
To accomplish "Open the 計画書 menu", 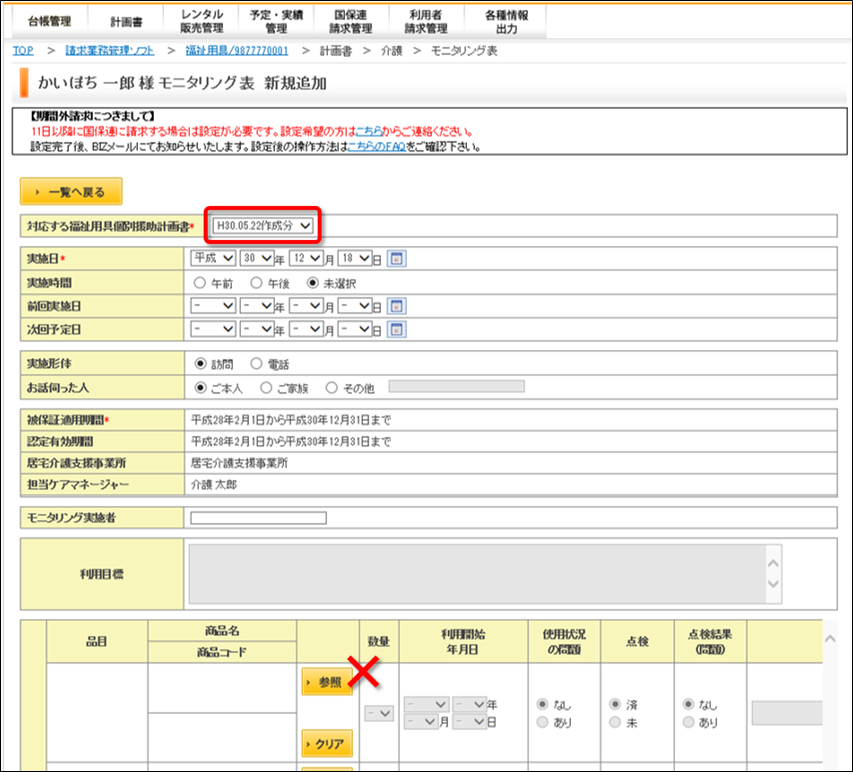I will pyautogui.click(x=126, y=21).
